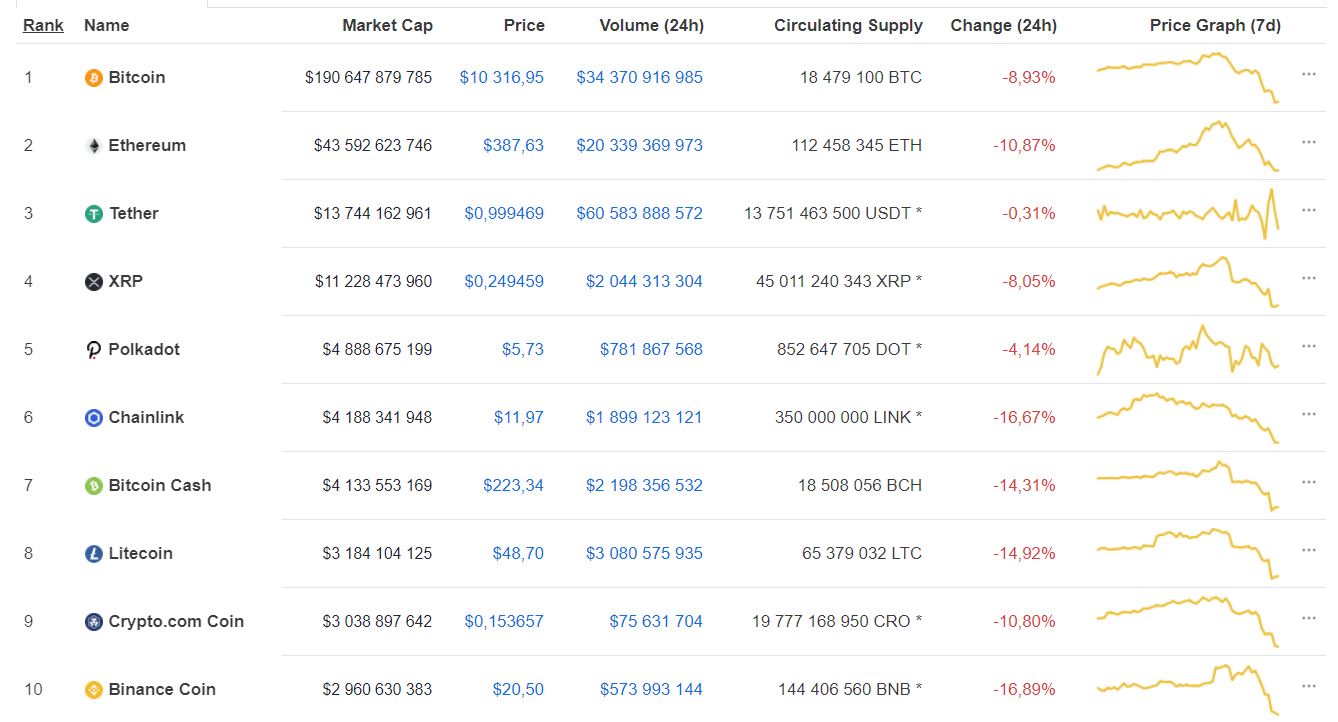This screenshot has width=1338, height=722.
Task: Open Ethereum's 7-day price graph
Action: click(x=1188, y=146)
